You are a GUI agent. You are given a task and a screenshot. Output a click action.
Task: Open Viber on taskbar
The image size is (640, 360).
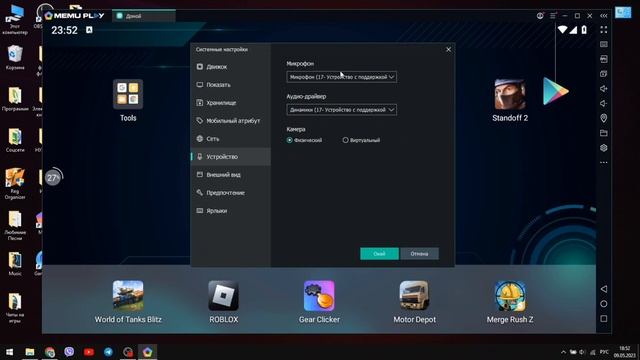pos(69,351)
